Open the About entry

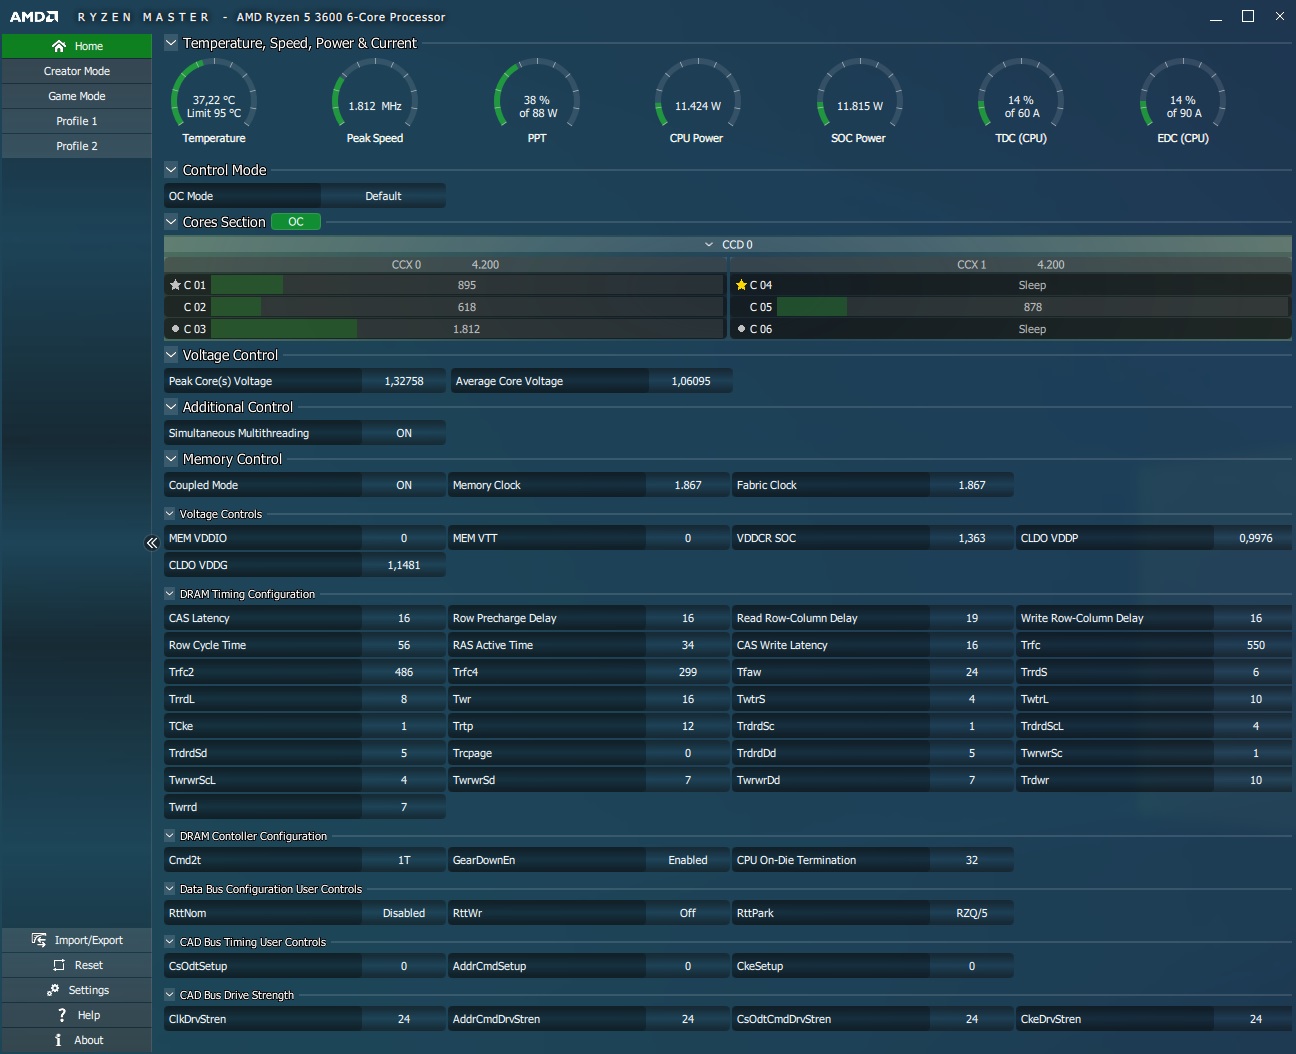[x=77, y=1040]
